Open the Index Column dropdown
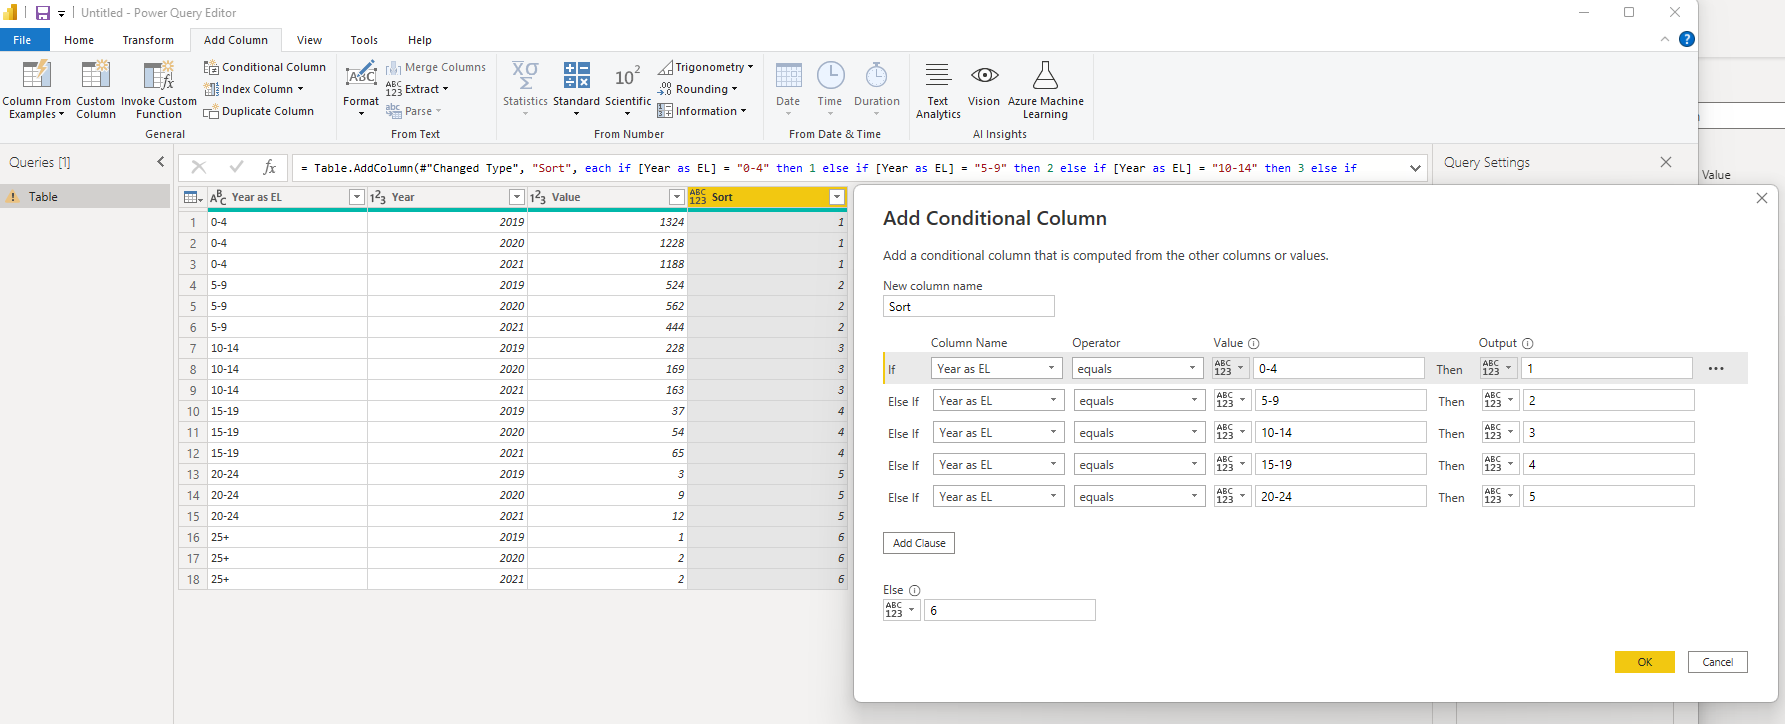The height and width of the screenshot is (724, 1785). click(x=254, y=89)
